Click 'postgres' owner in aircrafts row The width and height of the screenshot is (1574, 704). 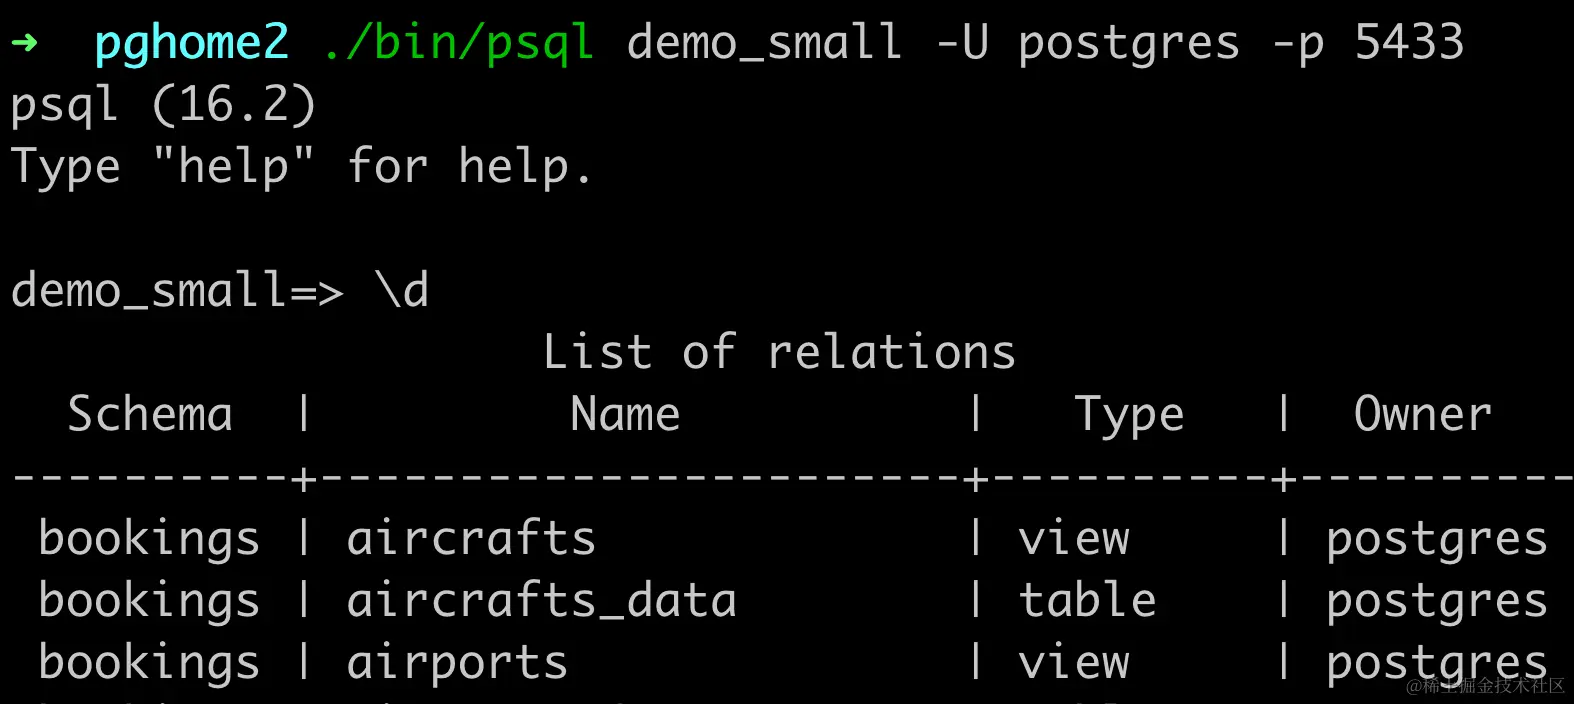pos(1436,541)
